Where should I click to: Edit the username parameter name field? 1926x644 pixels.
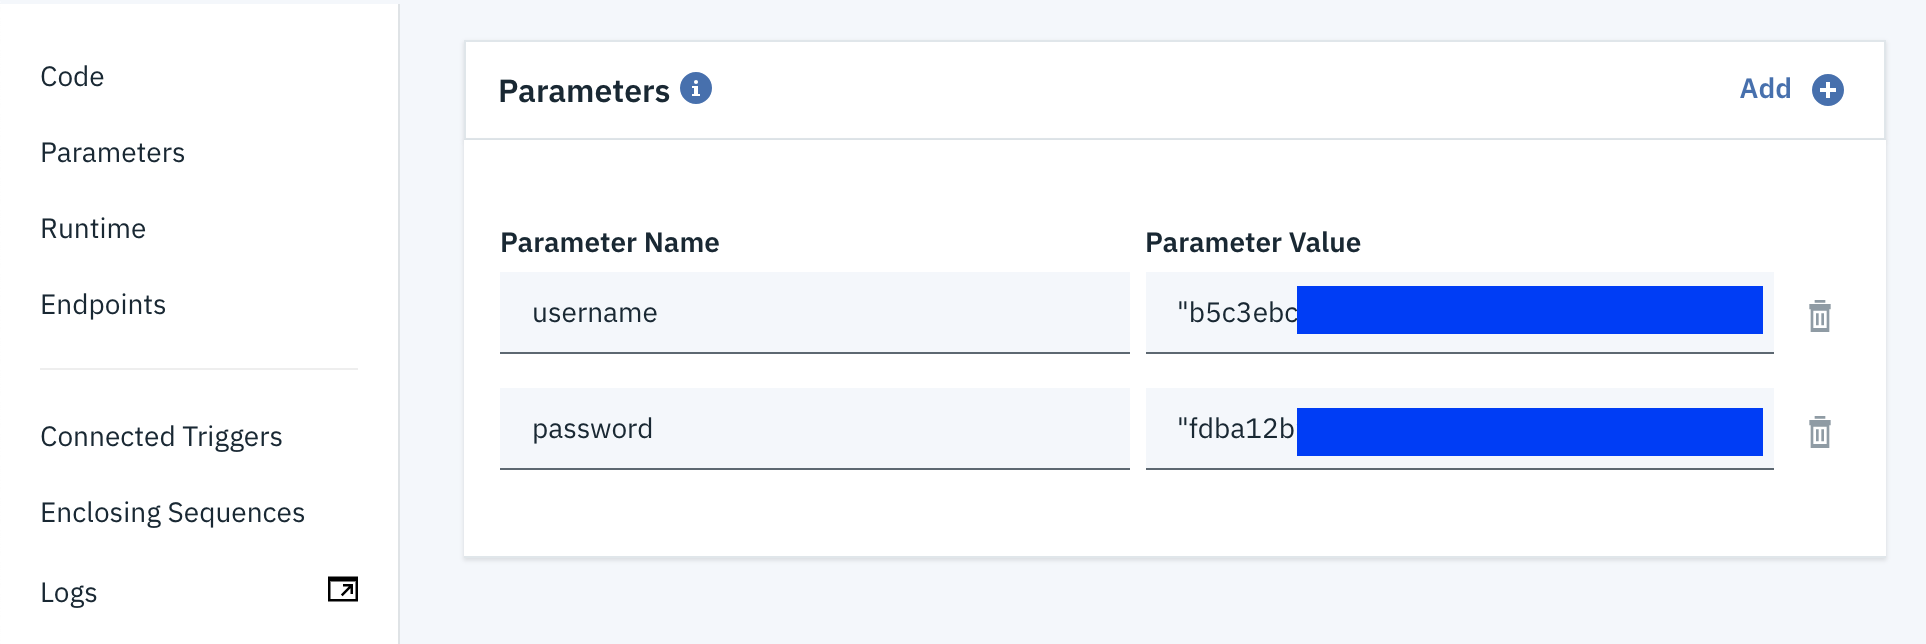[x=815, y=313]
